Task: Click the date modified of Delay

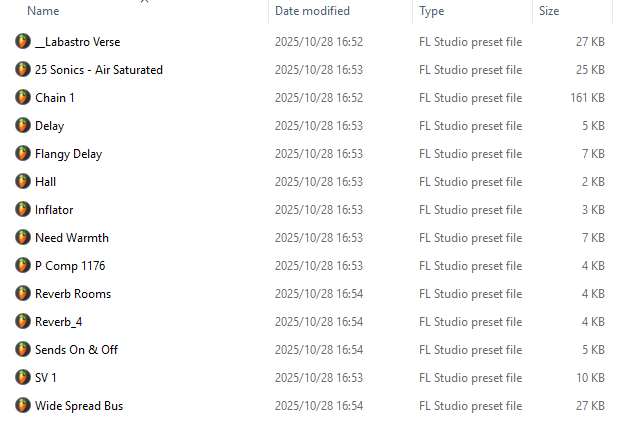Action: (x=319, y=126)
